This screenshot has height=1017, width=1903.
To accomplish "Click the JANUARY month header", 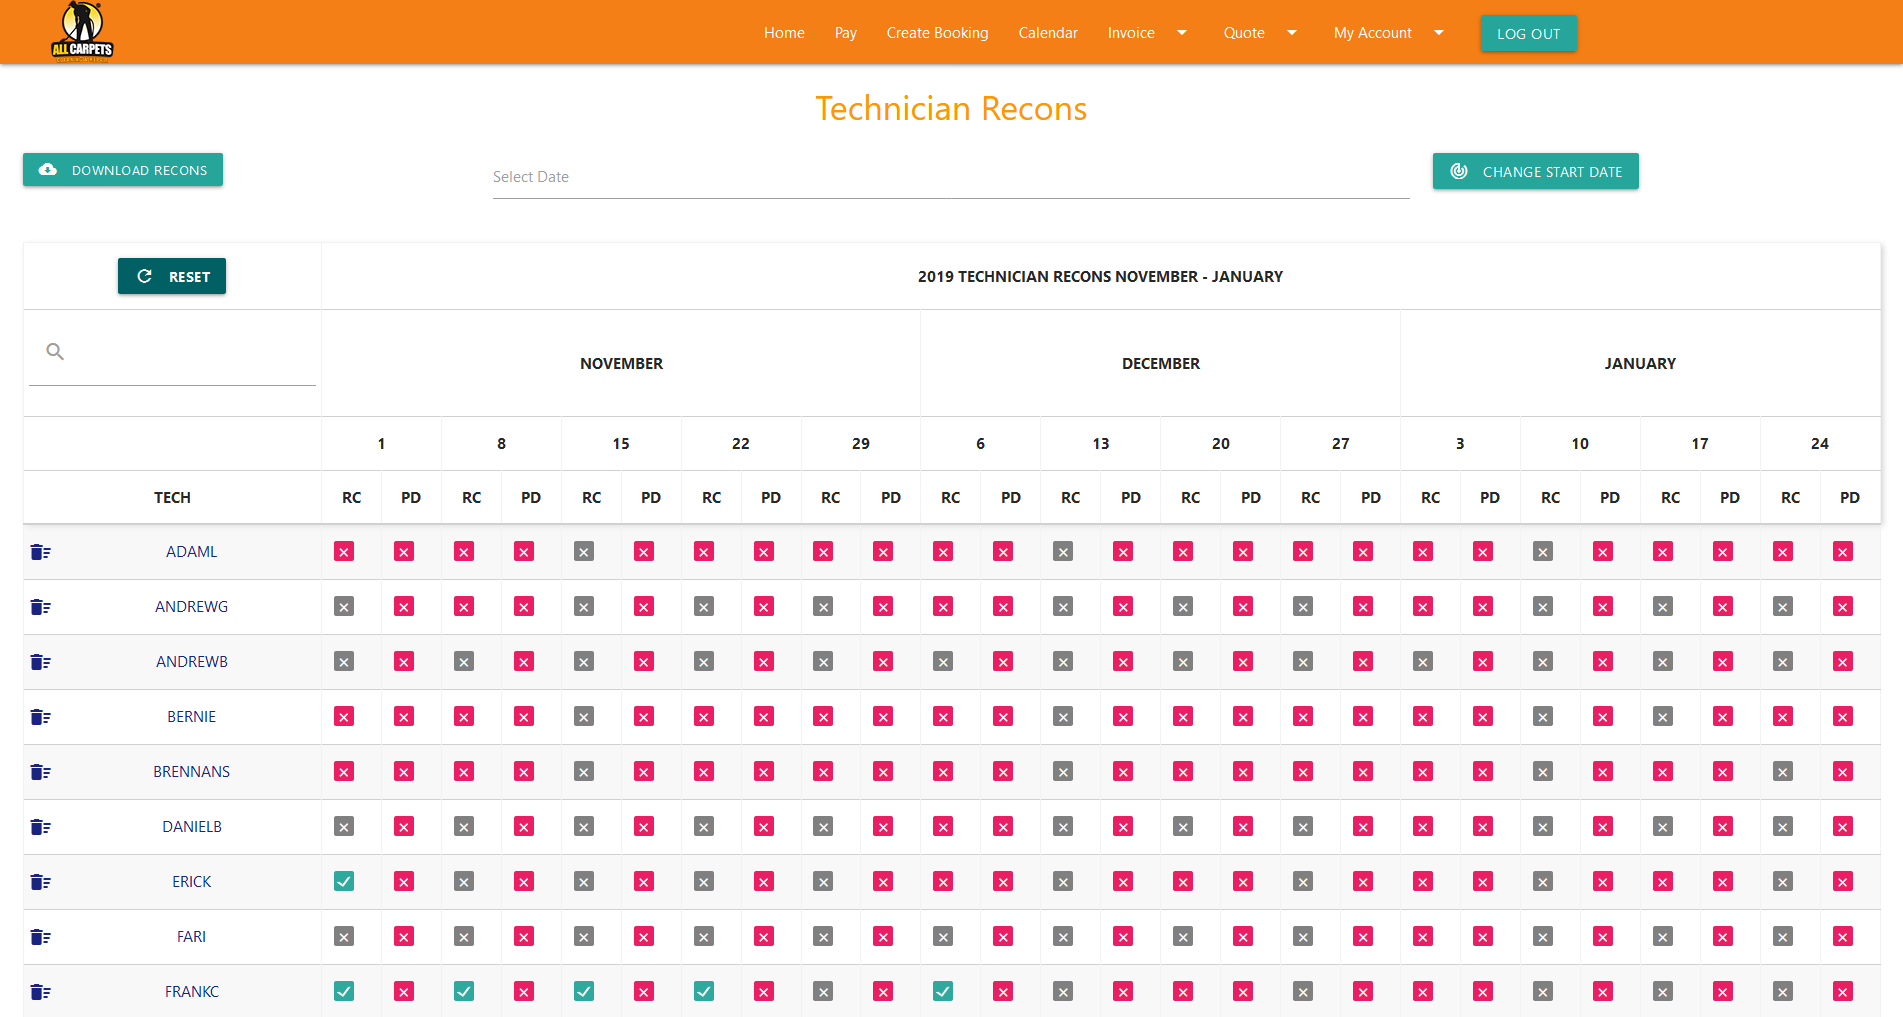I will coord(1640,364).
